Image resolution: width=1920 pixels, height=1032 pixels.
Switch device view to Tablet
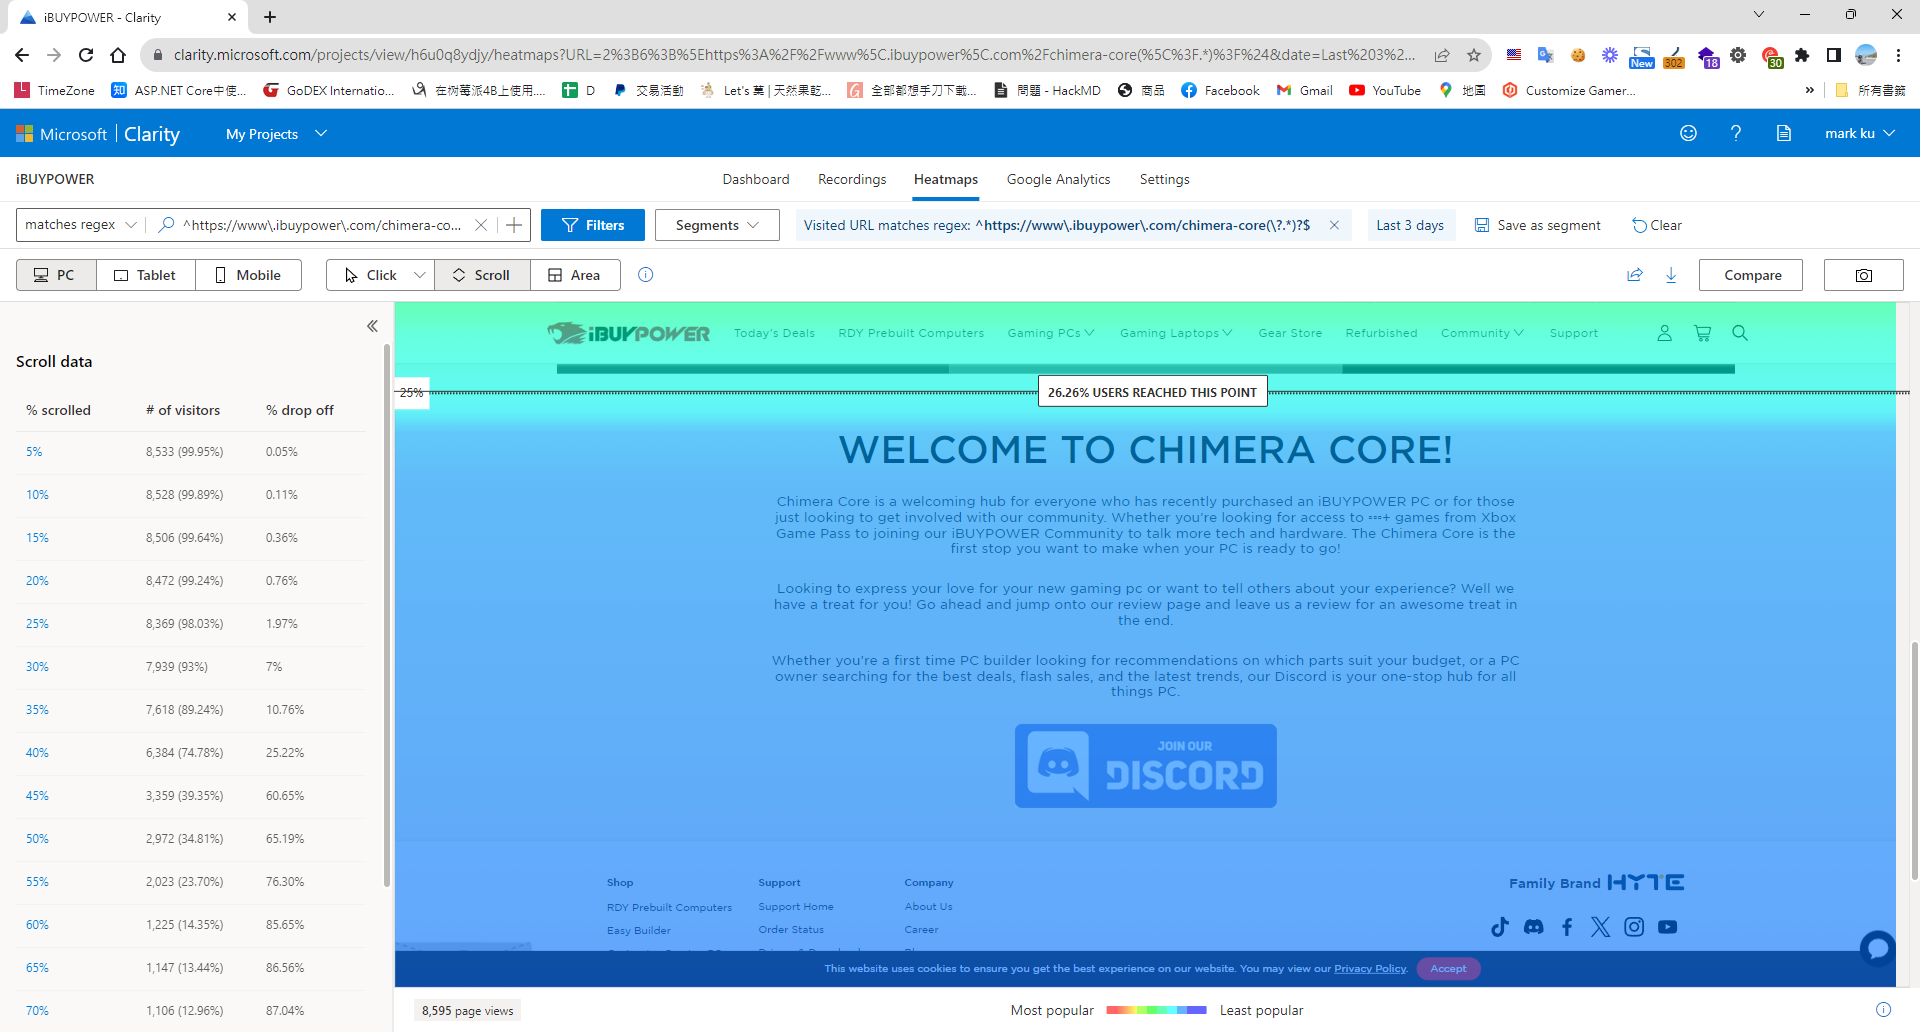(x=145, y=275)
